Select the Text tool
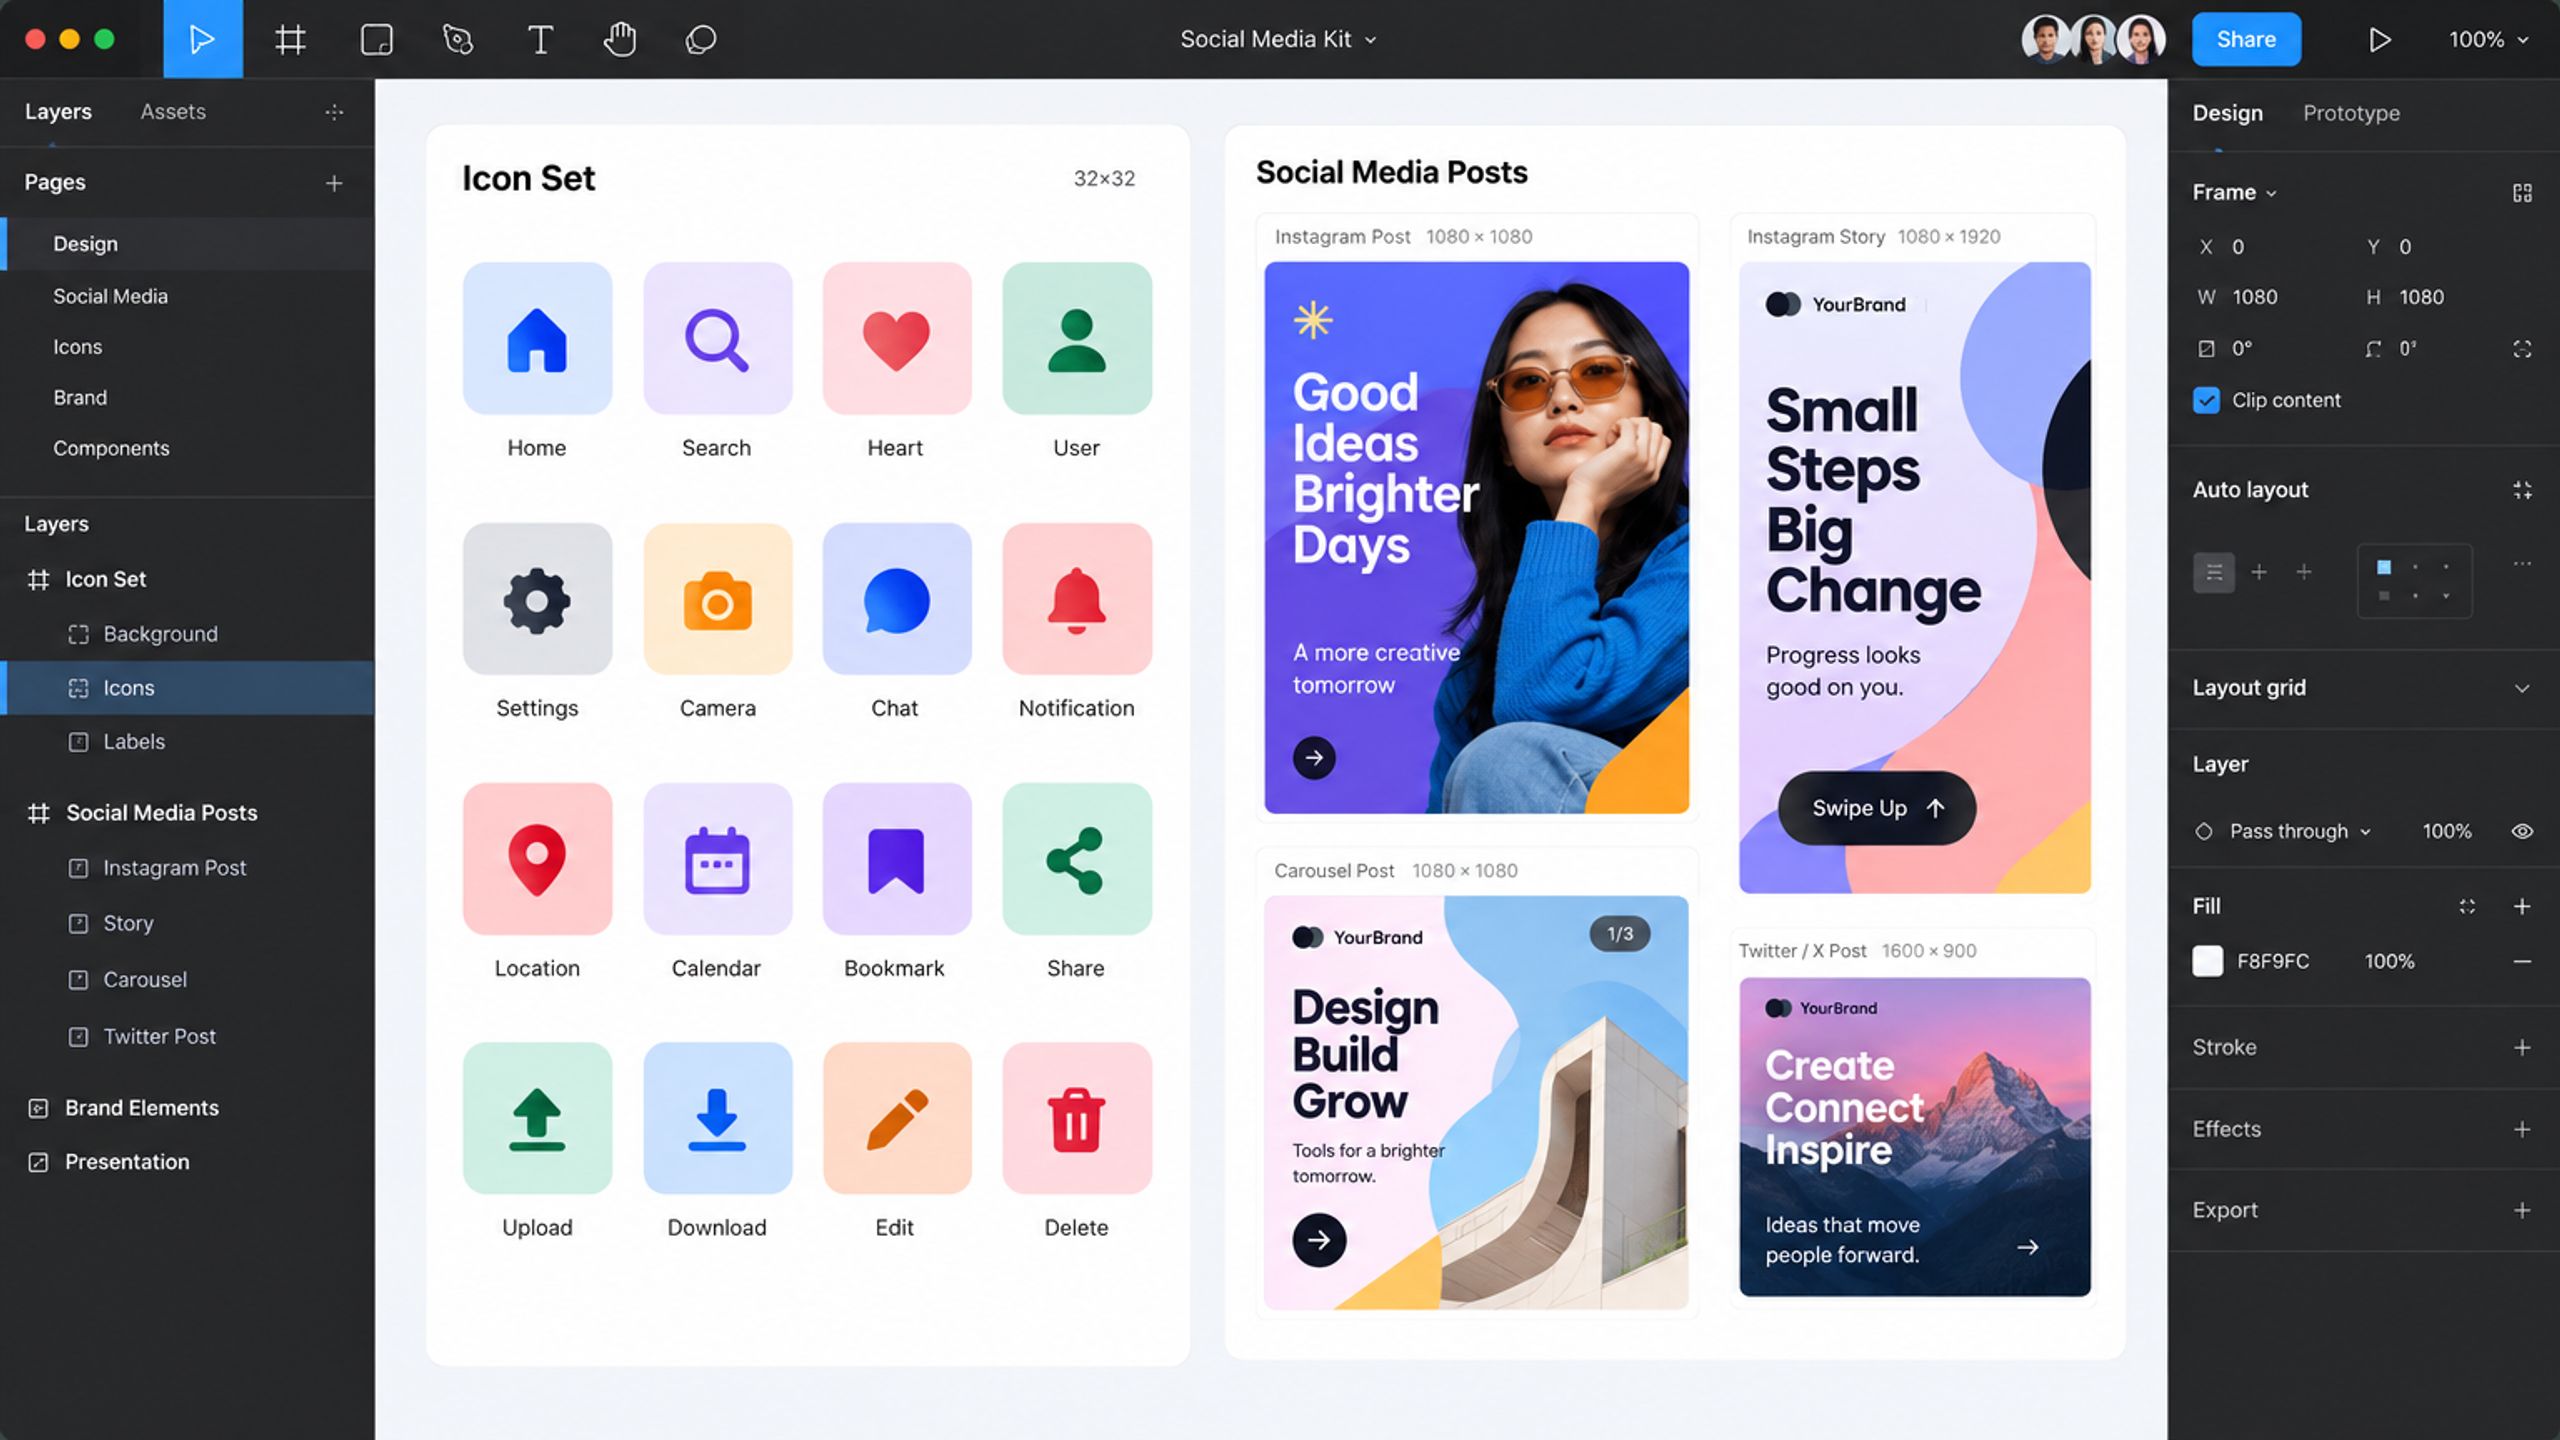 (x=540, y=40)
